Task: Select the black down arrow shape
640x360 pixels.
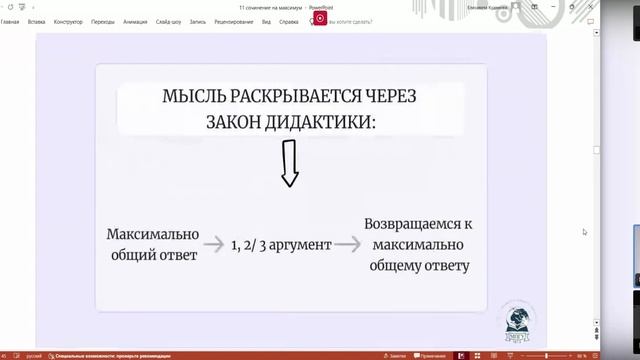Action: [x=290, y=163]
